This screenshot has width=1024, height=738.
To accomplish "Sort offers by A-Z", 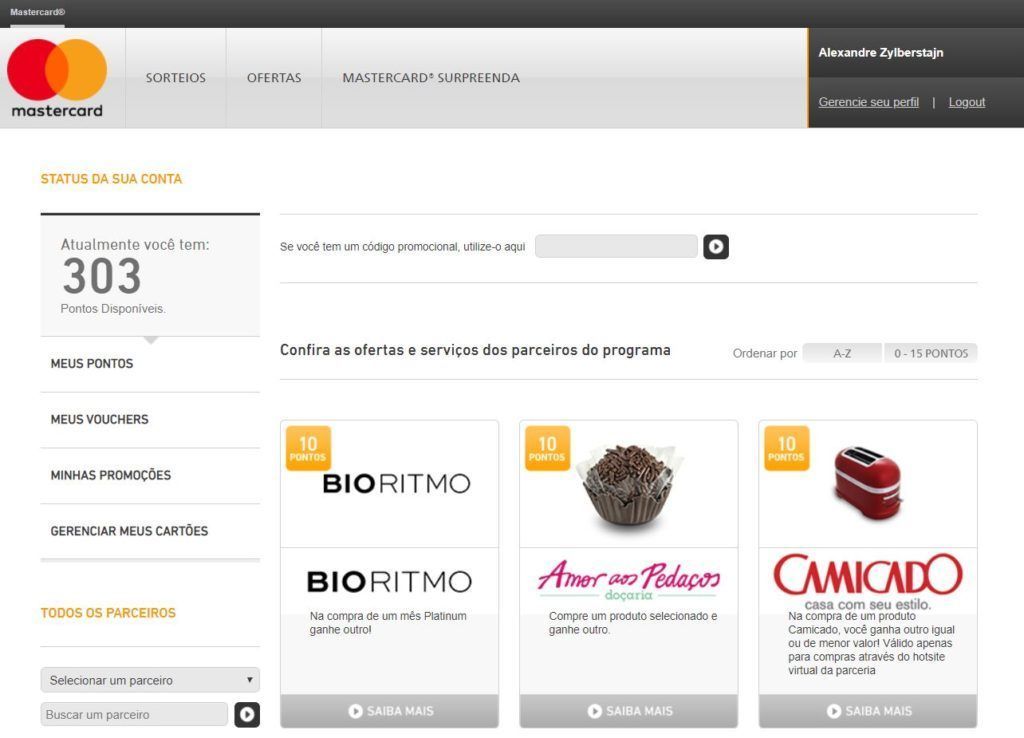I will (x=842, y=353).
